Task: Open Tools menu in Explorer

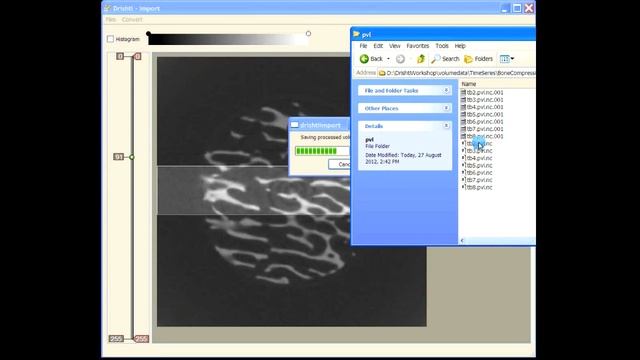Action: point(442,46)
